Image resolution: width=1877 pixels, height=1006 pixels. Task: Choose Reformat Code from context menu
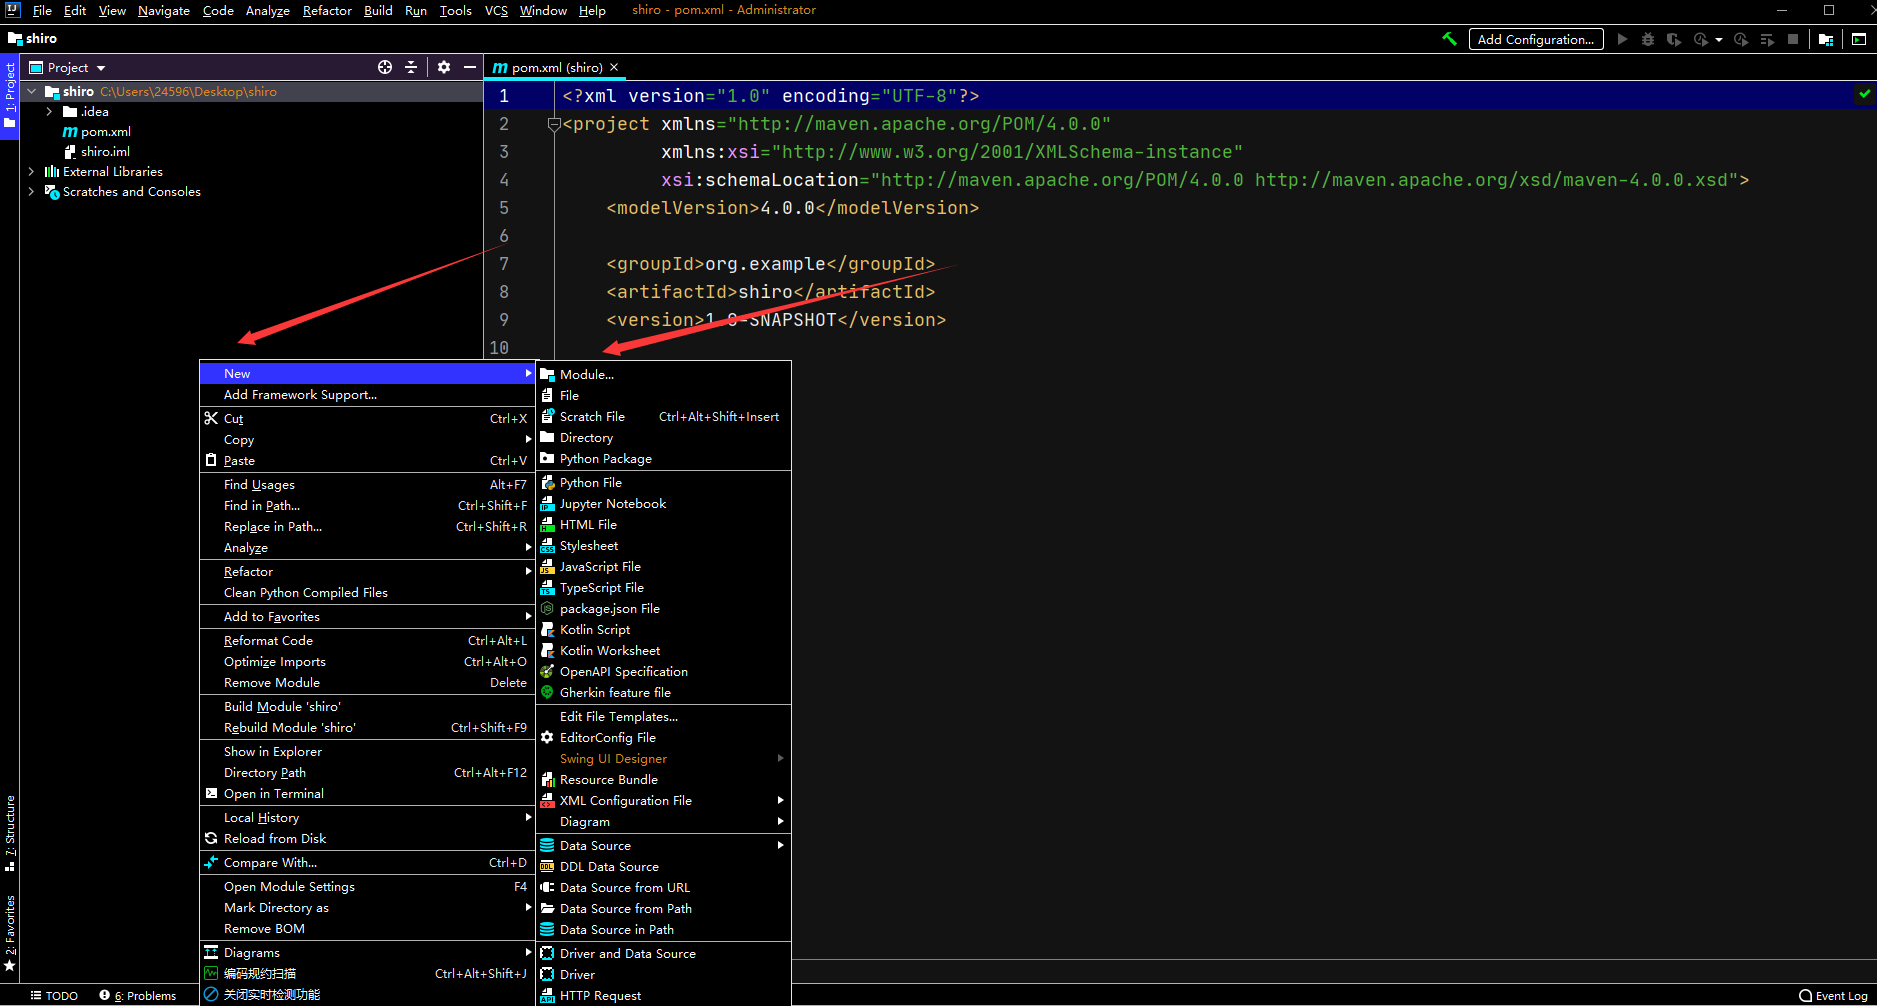[x=367, y=640]
